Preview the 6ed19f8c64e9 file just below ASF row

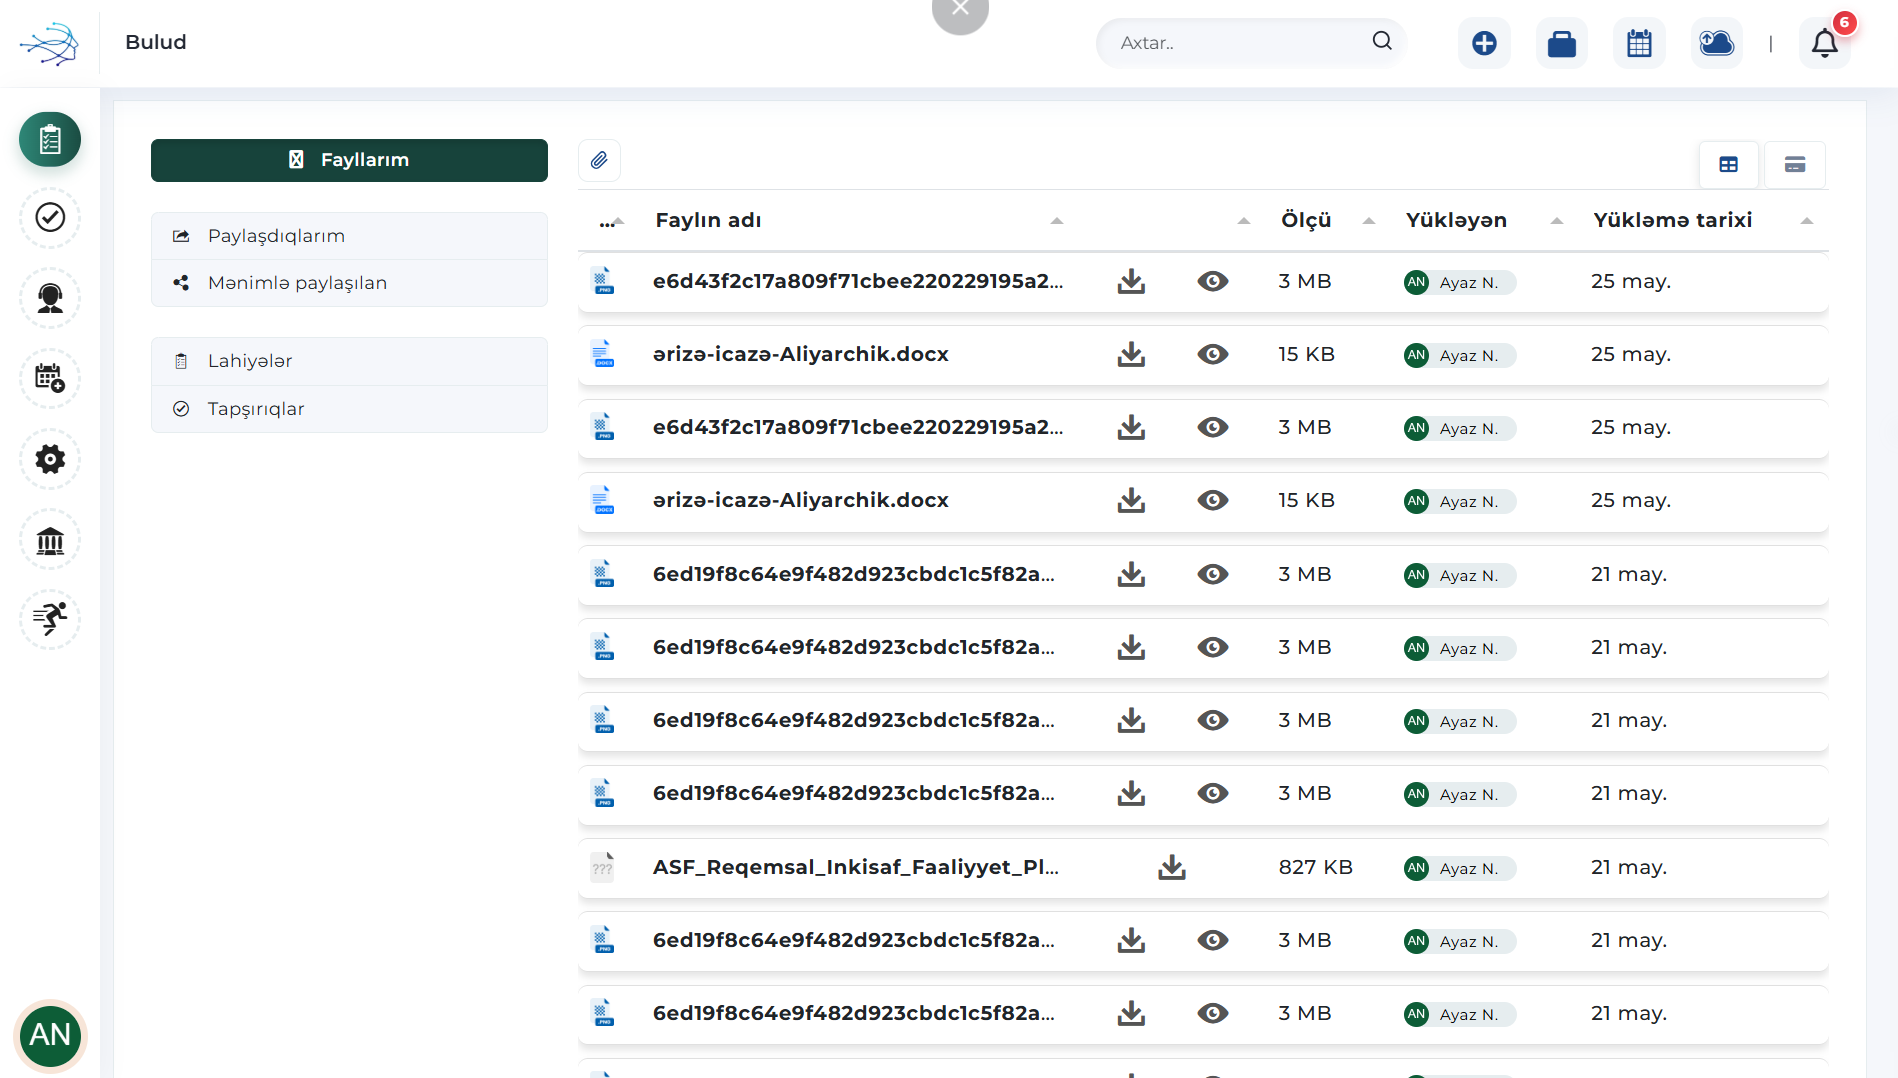[x=1213, y=940]
